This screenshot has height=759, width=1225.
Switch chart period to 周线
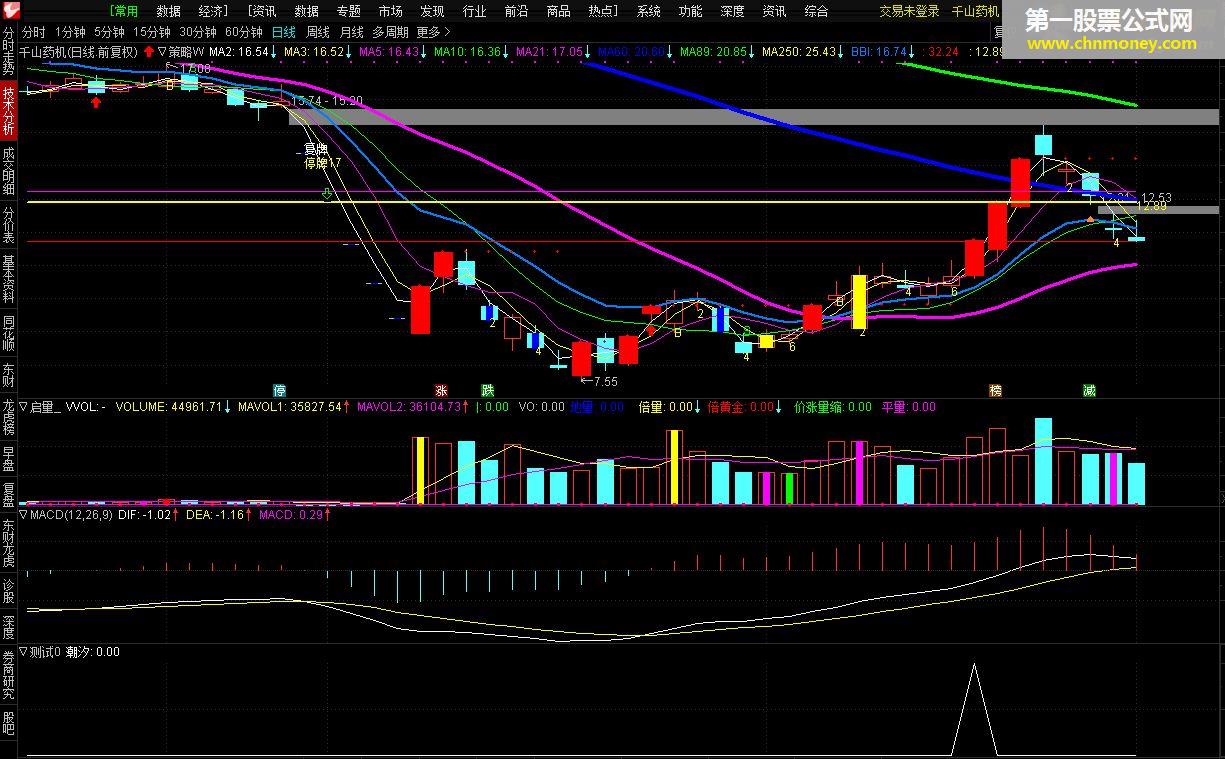coord(318,31)
